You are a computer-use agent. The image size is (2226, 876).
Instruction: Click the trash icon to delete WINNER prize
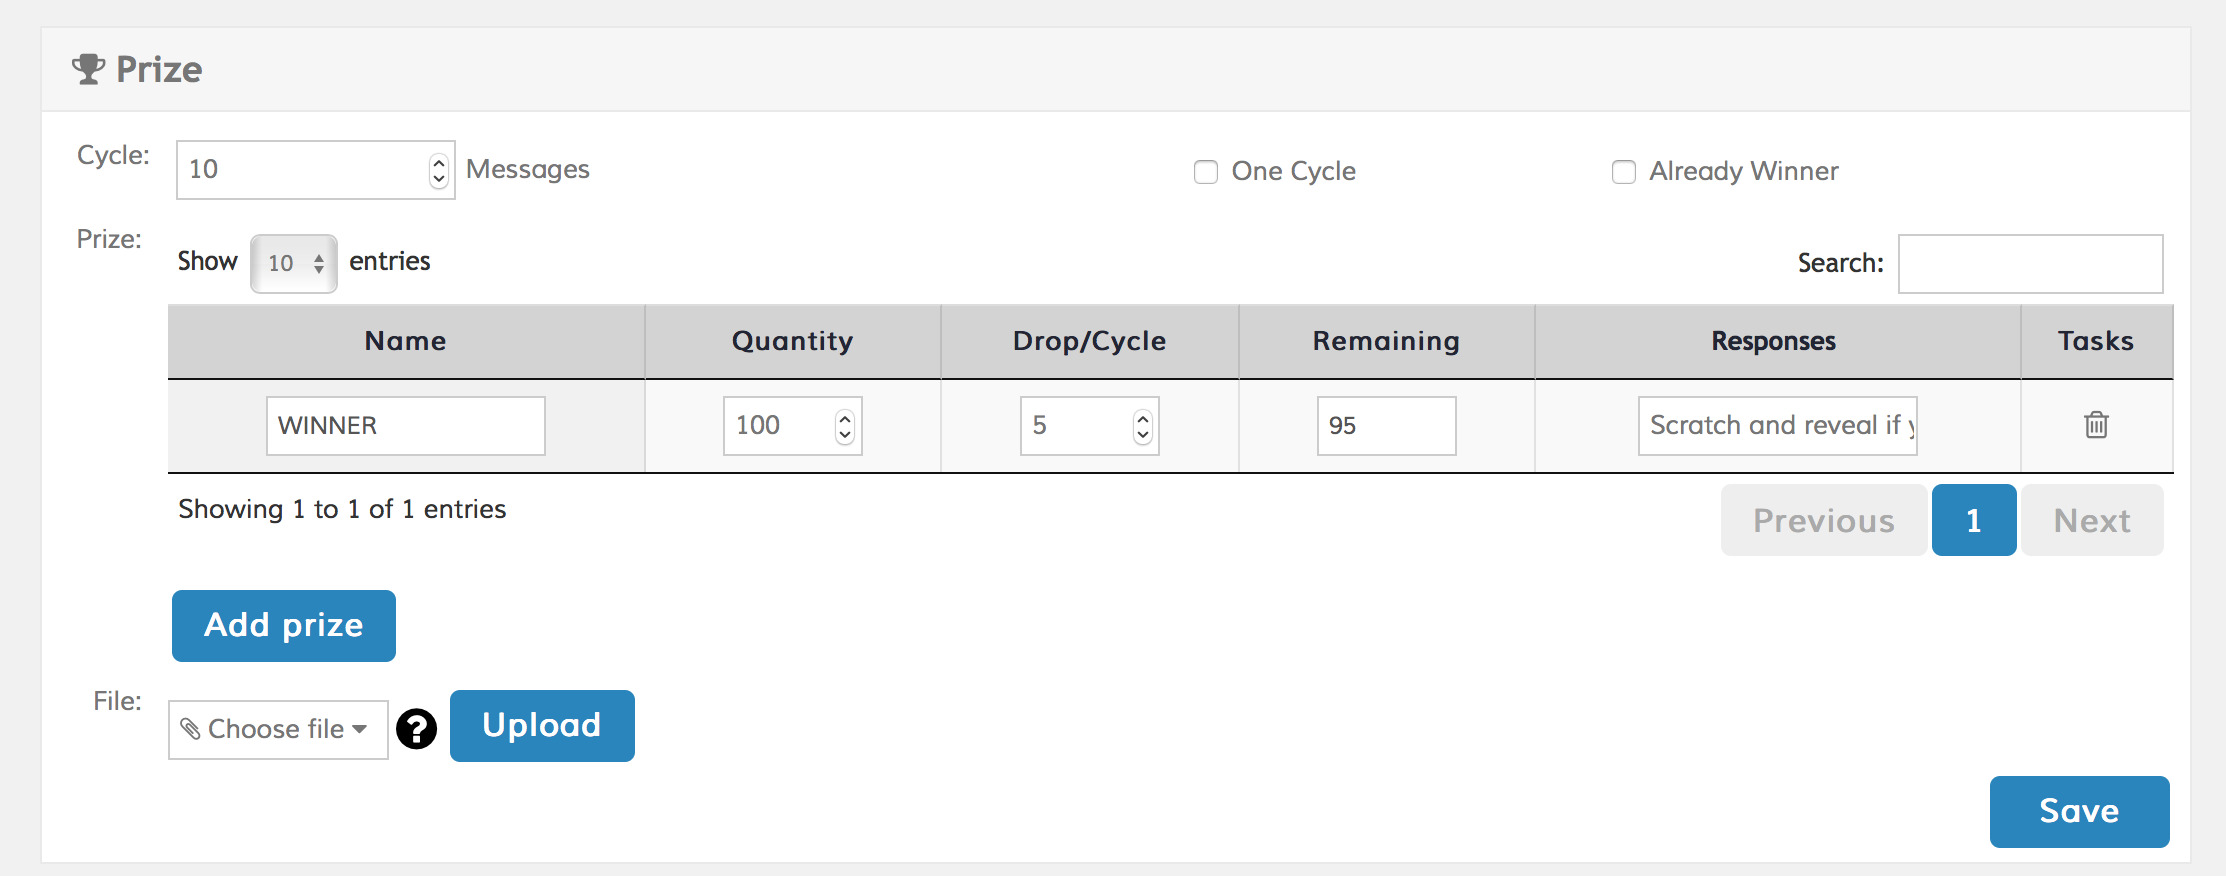coord(2096,425)
